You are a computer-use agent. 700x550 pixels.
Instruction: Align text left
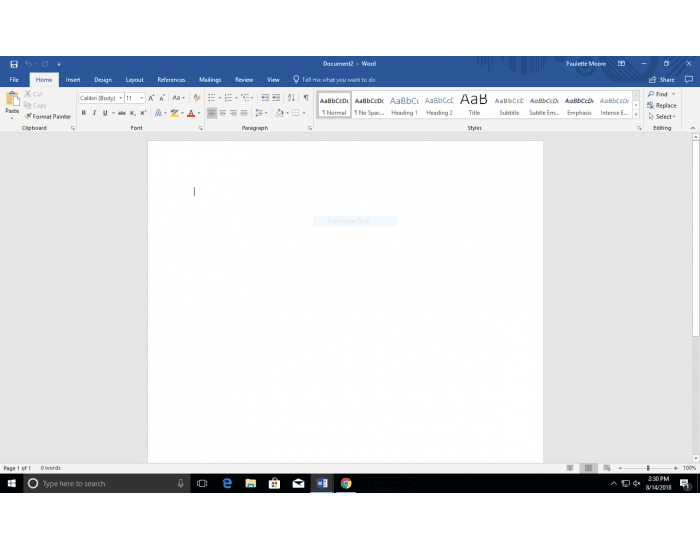click(212, 113)
